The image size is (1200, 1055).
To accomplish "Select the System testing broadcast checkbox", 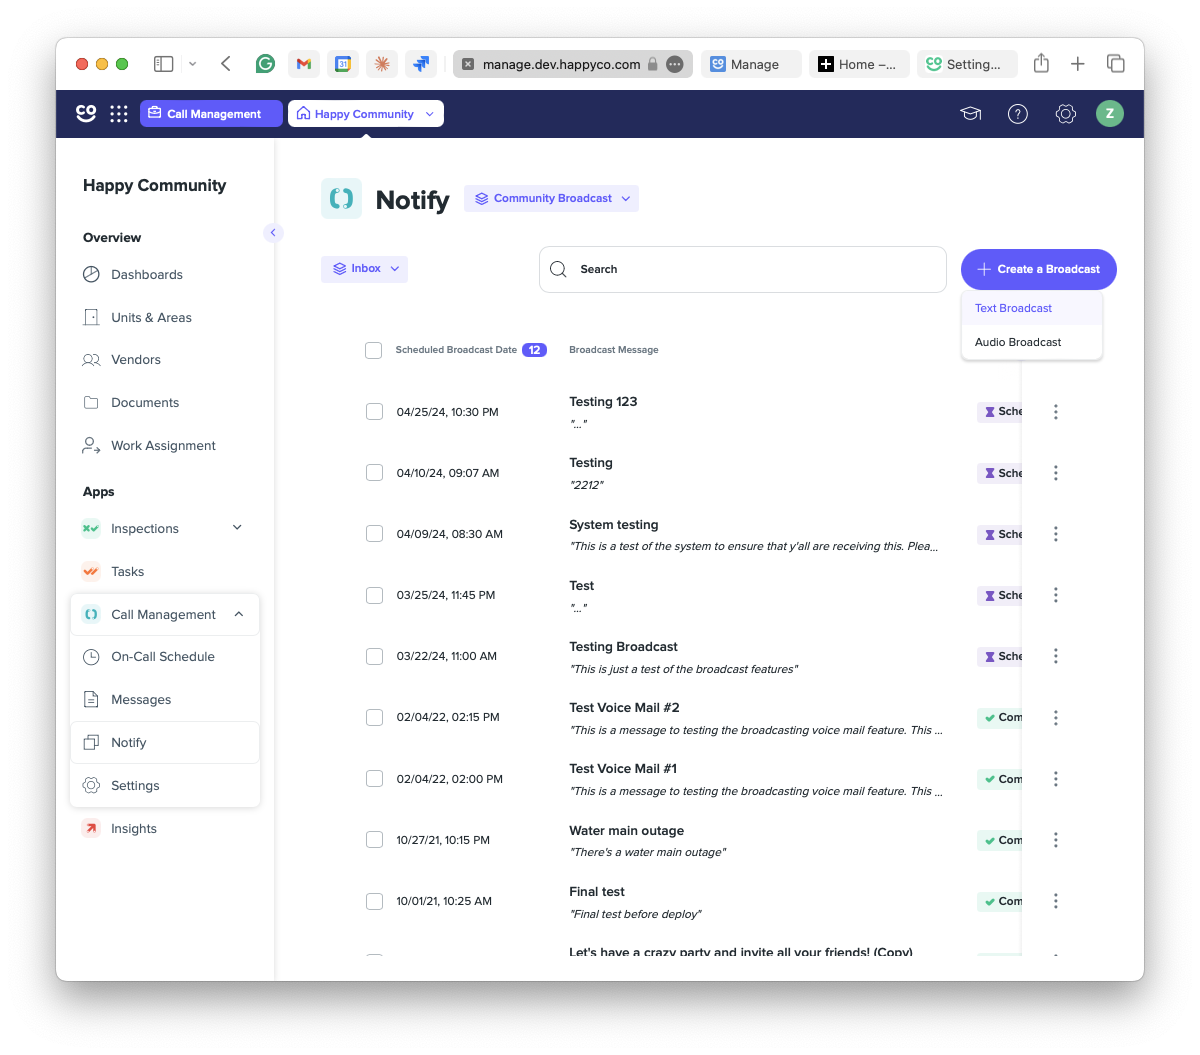I will (x=374, y=534).
